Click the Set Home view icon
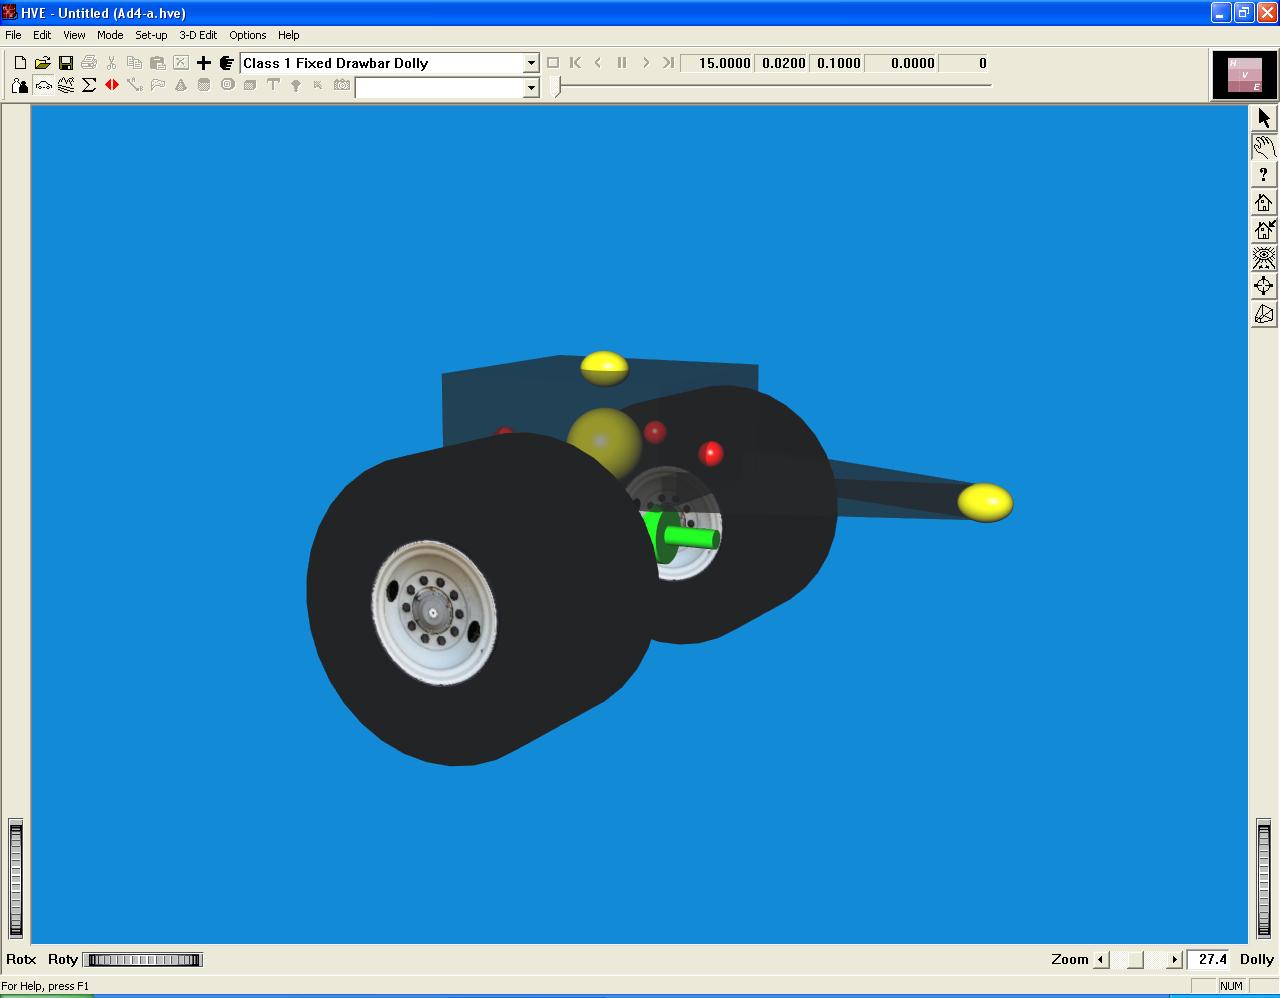This screenshot has width=1280, height=998. [1264, 230]
